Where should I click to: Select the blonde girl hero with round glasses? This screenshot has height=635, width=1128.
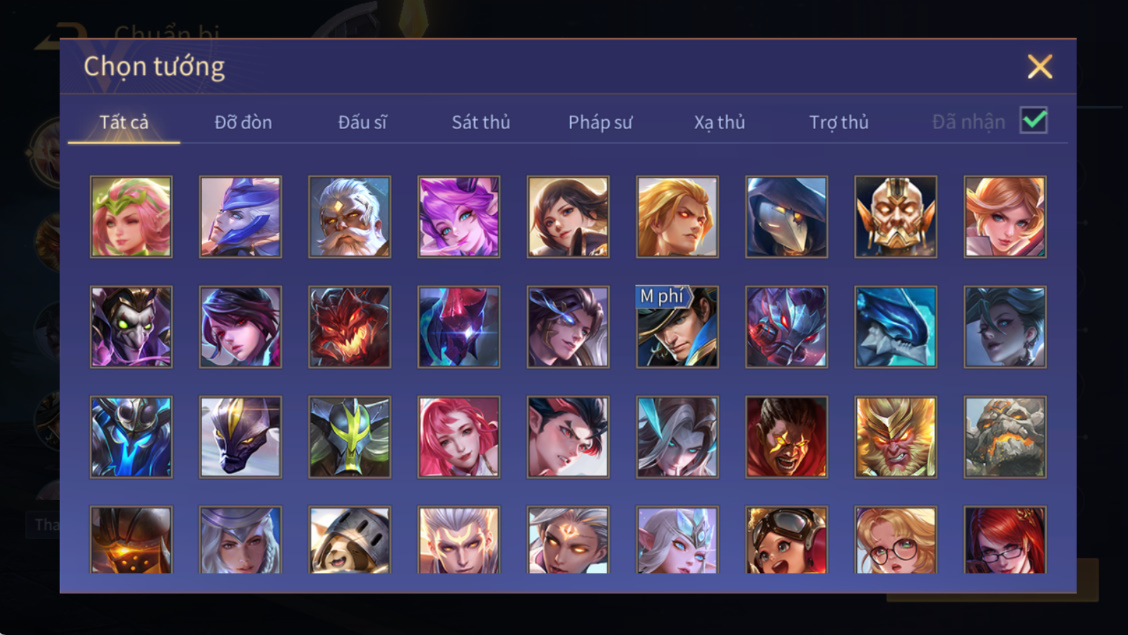[896, 539]
